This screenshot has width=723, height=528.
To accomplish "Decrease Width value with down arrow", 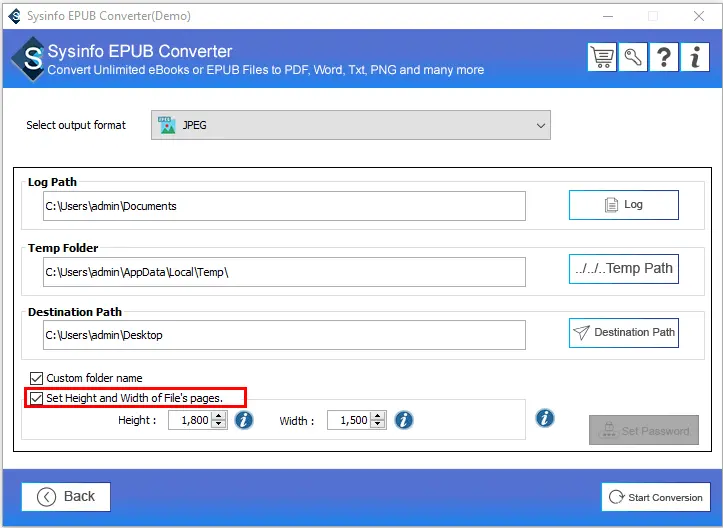I will tap(379, 425).
